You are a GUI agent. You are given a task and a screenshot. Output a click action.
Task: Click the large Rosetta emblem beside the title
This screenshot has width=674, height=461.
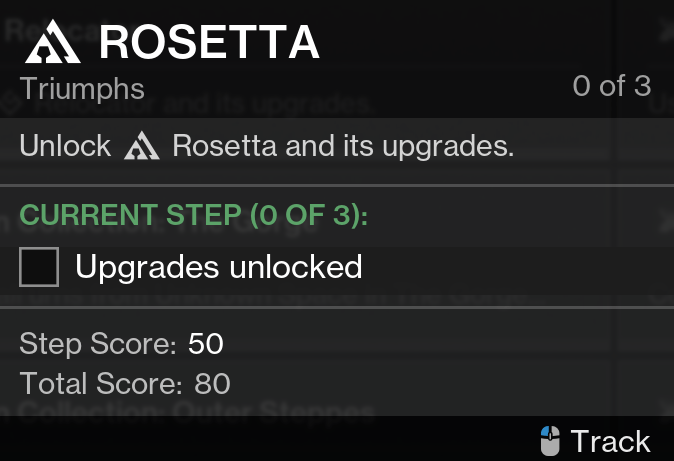[52, 42]
